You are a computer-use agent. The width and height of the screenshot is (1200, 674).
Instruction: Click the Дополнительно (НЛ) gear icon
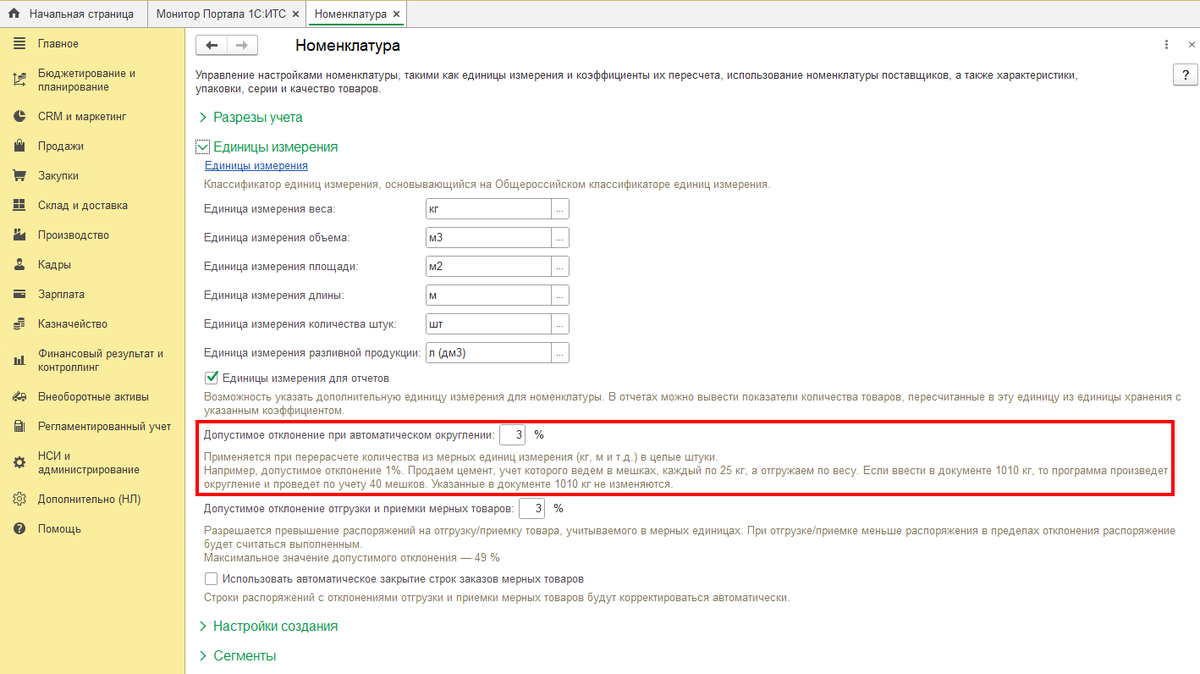18,498
